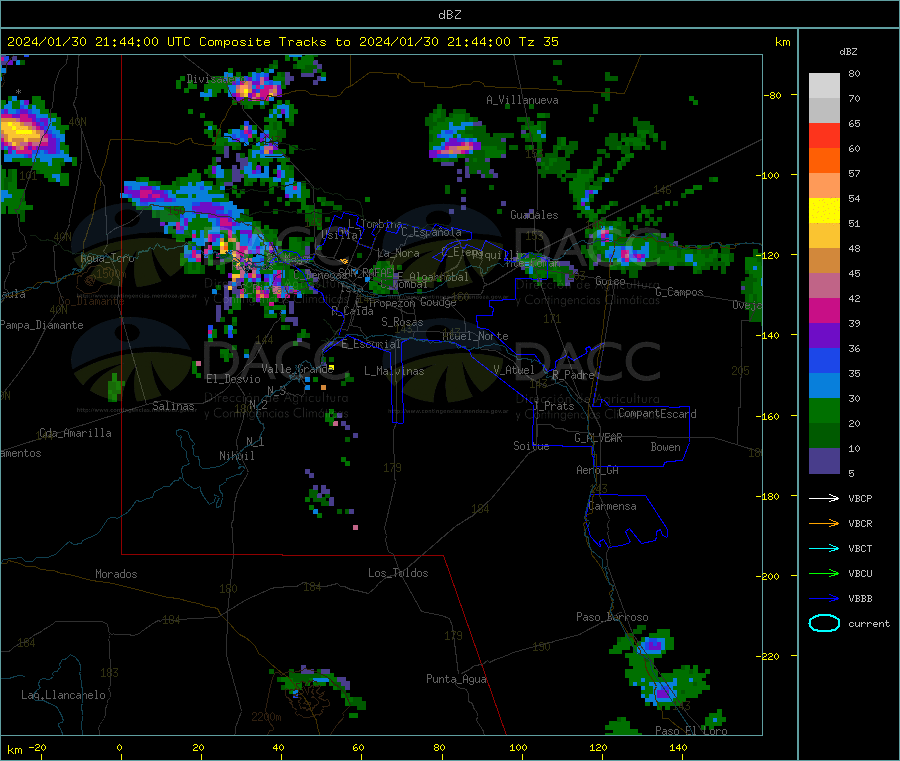Click the Nihuil map label

pyautogui.click(x=237, y=456)
